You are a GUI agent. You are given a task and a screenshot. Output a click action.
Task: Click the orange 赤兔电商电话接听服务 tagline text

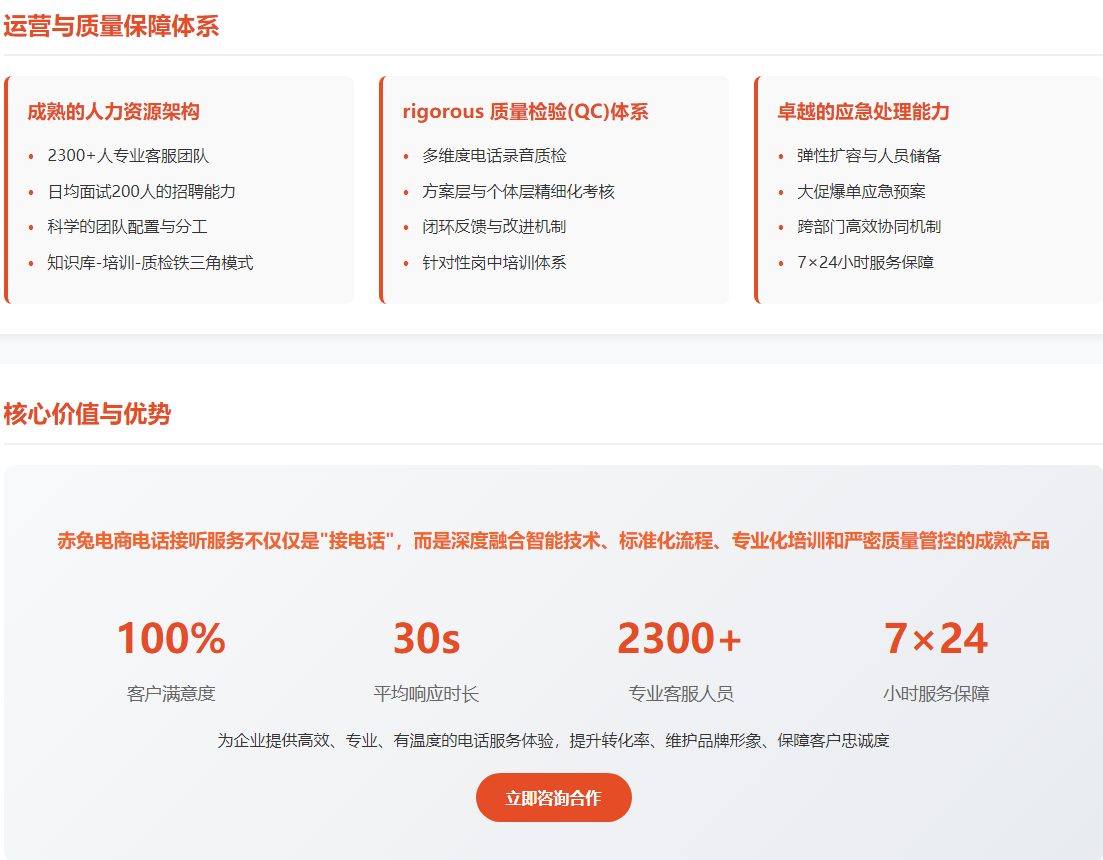[x=553, y=542]
